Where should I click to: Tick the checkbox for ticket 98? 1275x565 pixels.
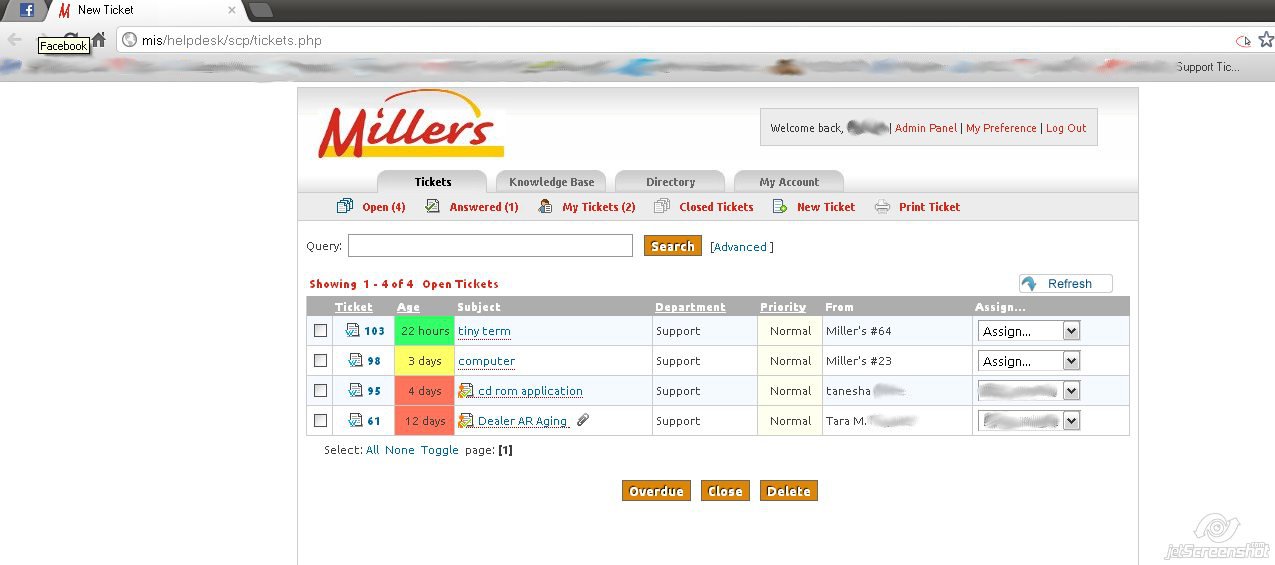(x=321, y=360)
